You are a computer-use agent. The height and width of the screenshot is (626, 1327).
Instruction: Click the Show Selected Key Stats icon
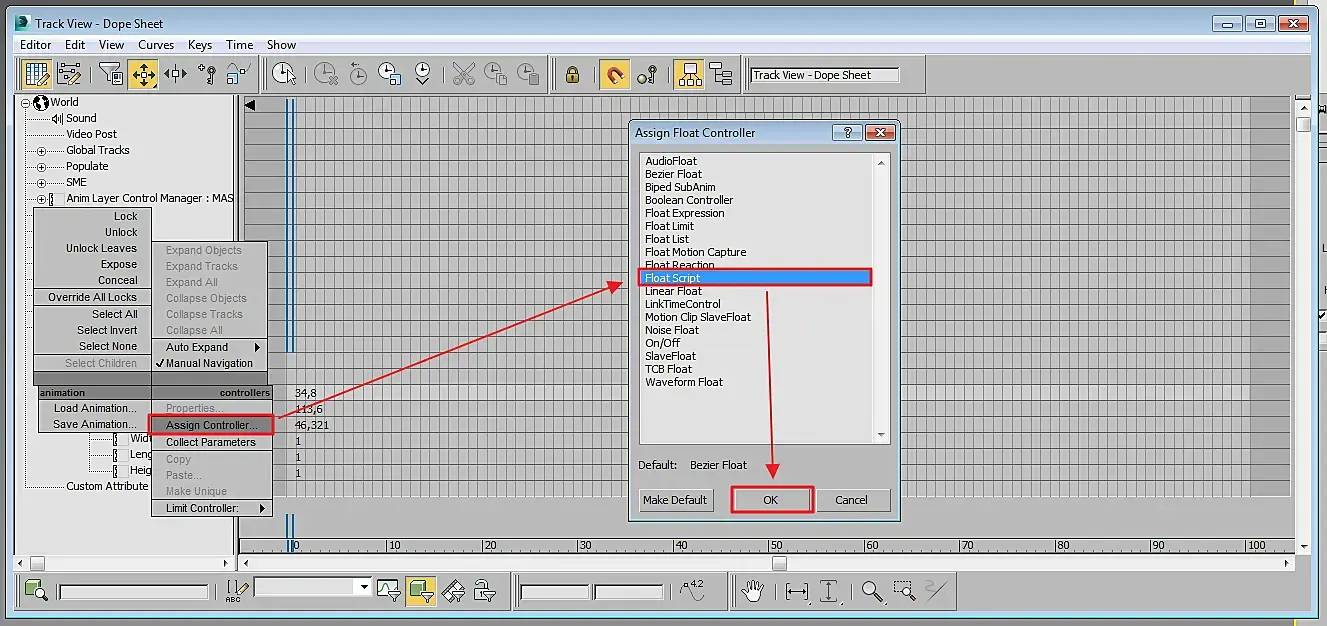pyautogui.click(x=692, y=591)
